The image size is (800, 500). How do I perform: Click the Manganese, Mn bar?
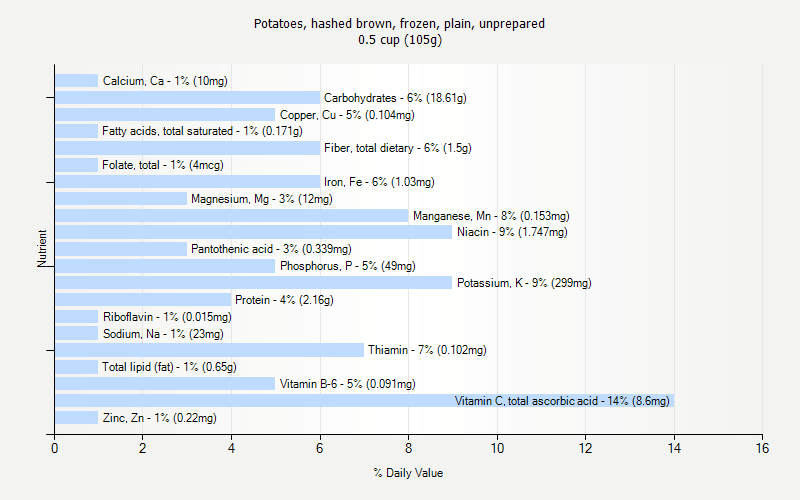[232, 215]
